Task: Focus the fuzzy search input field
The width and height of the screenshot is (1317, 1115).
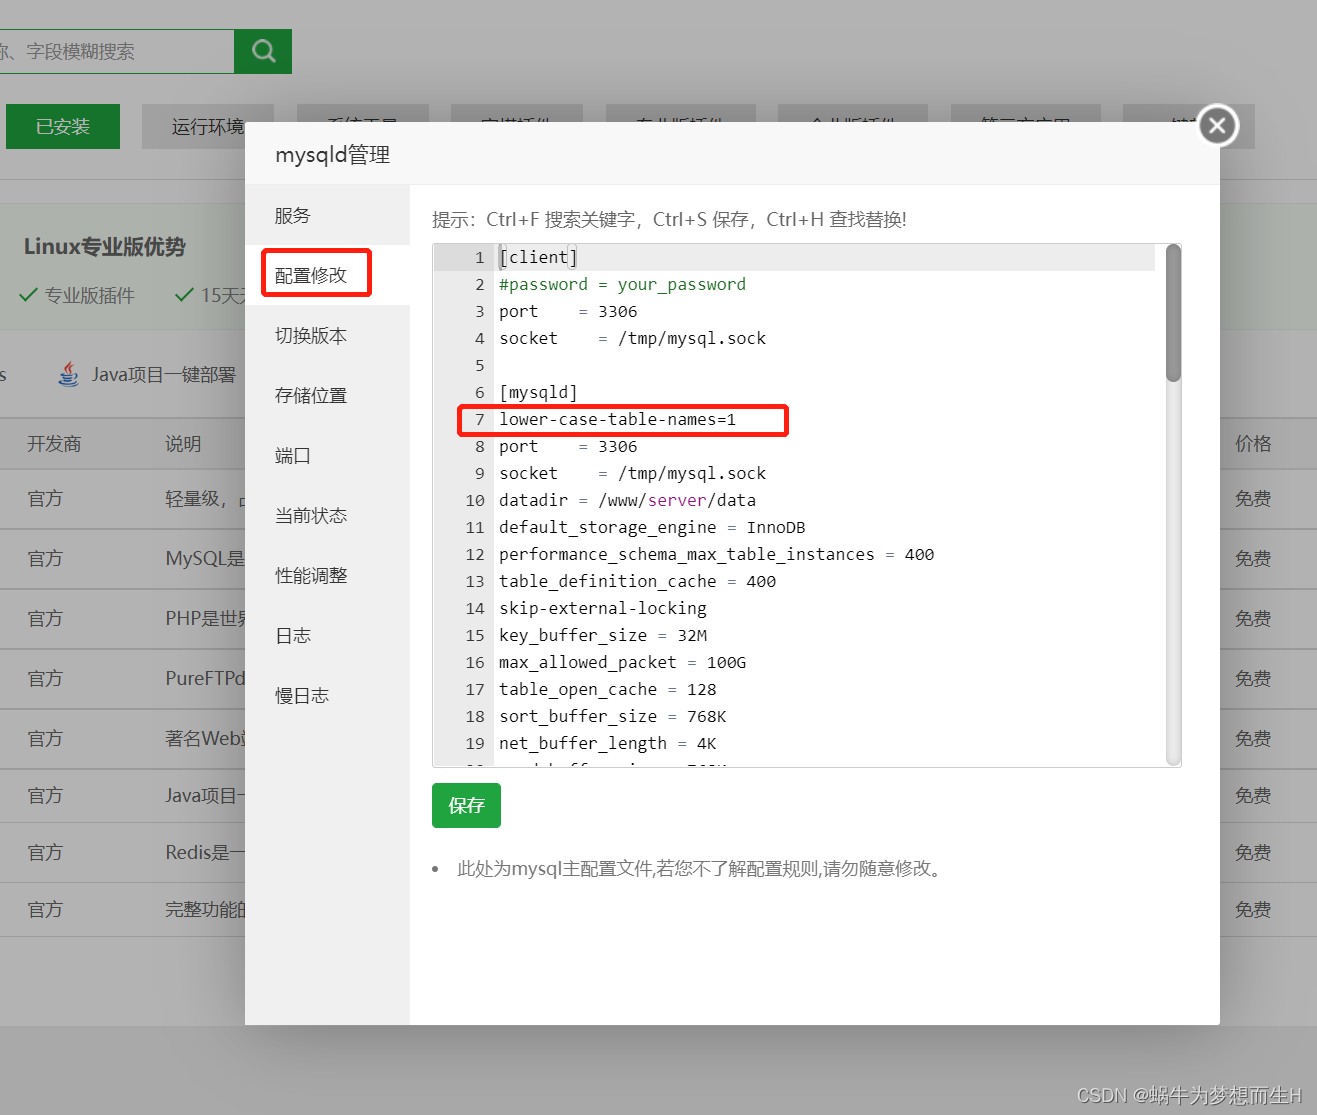Action: (x=116, y=51)
